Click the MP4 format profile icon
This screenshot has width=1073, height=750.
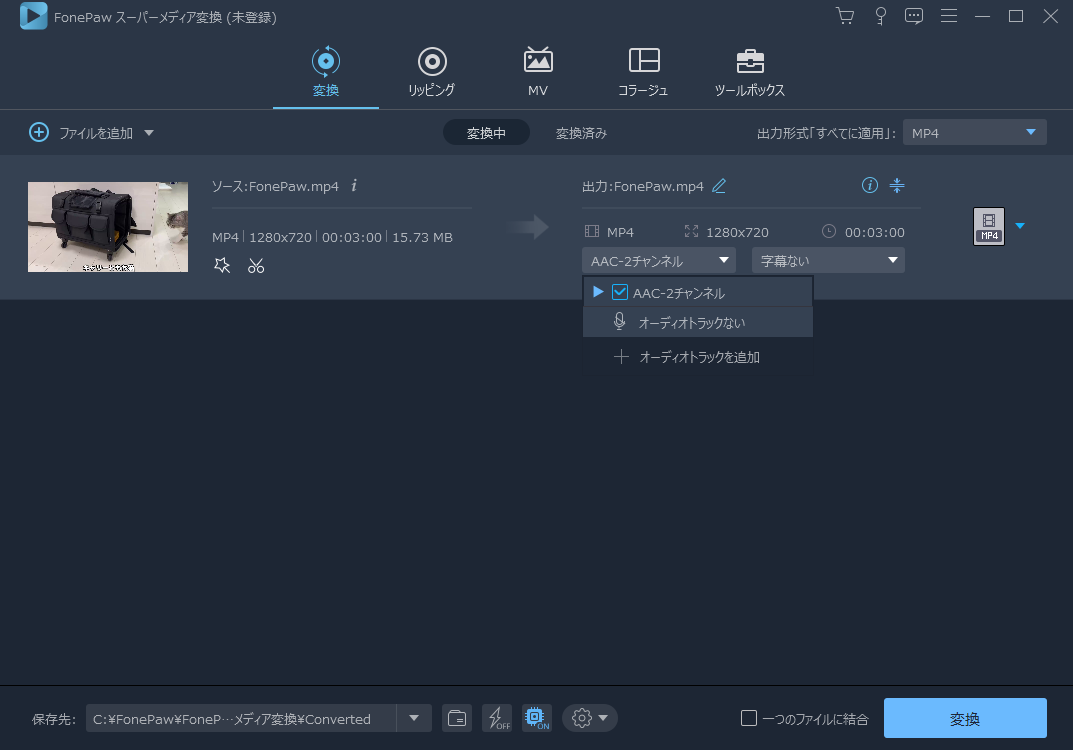[989, 226]
